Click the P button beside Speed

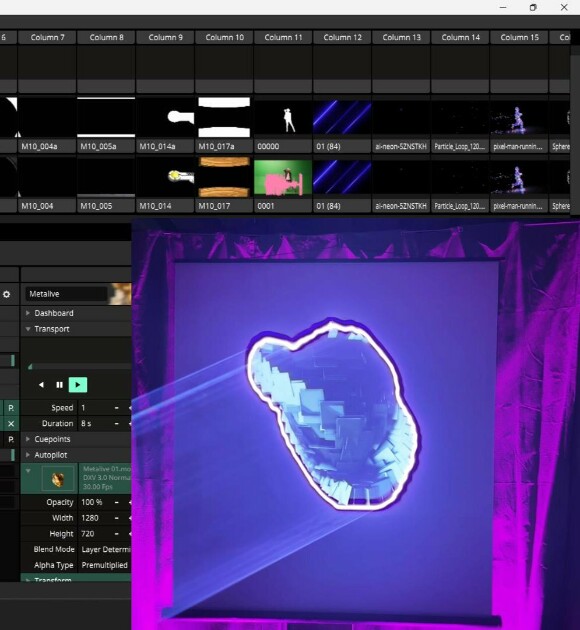tap(11, 408)
